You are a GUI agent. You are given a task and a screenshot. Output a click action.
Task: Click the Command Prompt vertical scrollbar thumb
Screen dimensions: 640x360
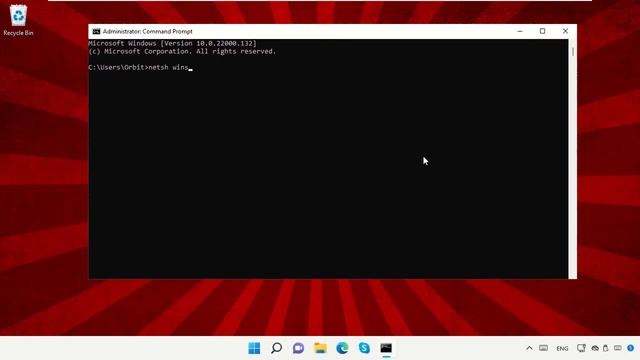coord(573,52)
